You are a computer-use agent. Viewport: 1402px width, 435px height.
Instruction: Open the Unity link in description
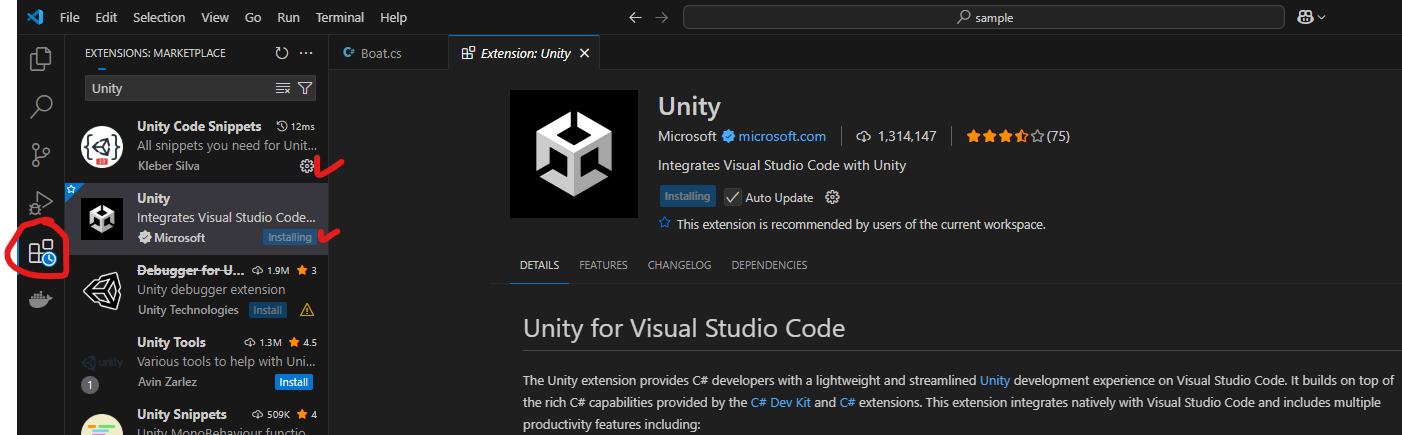point(995,380)
